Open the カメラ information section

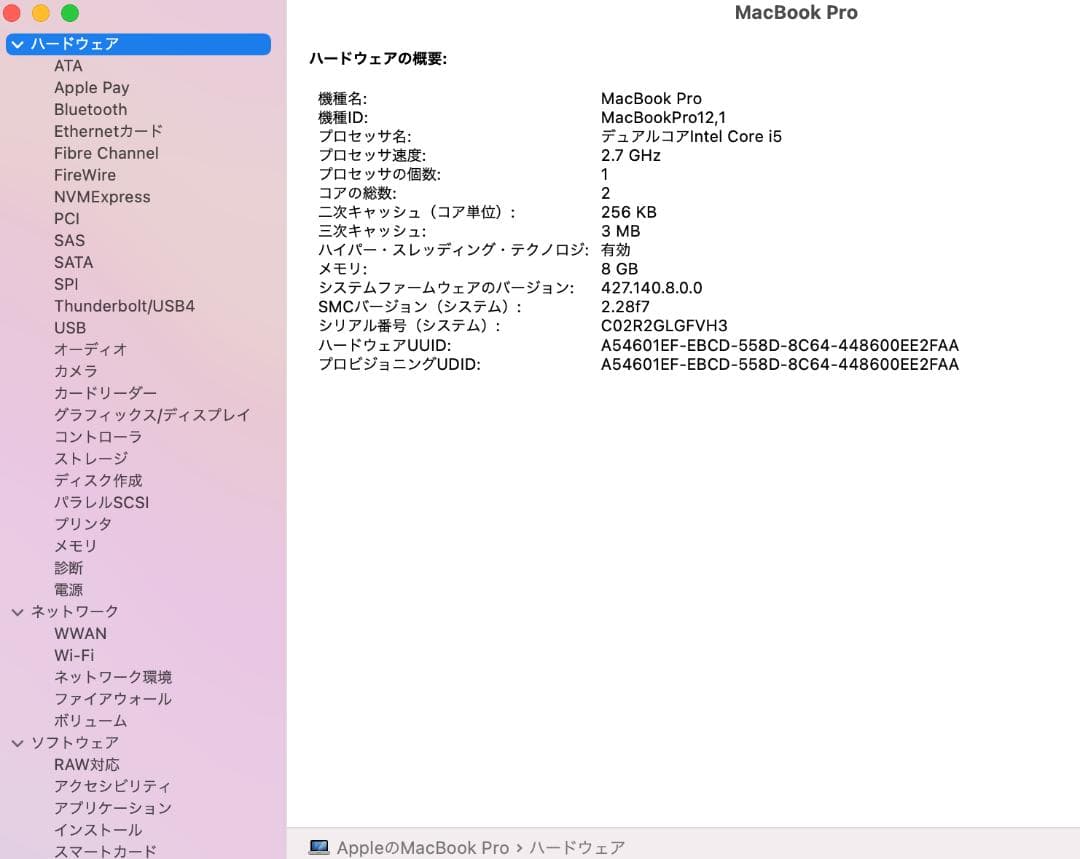76,371
